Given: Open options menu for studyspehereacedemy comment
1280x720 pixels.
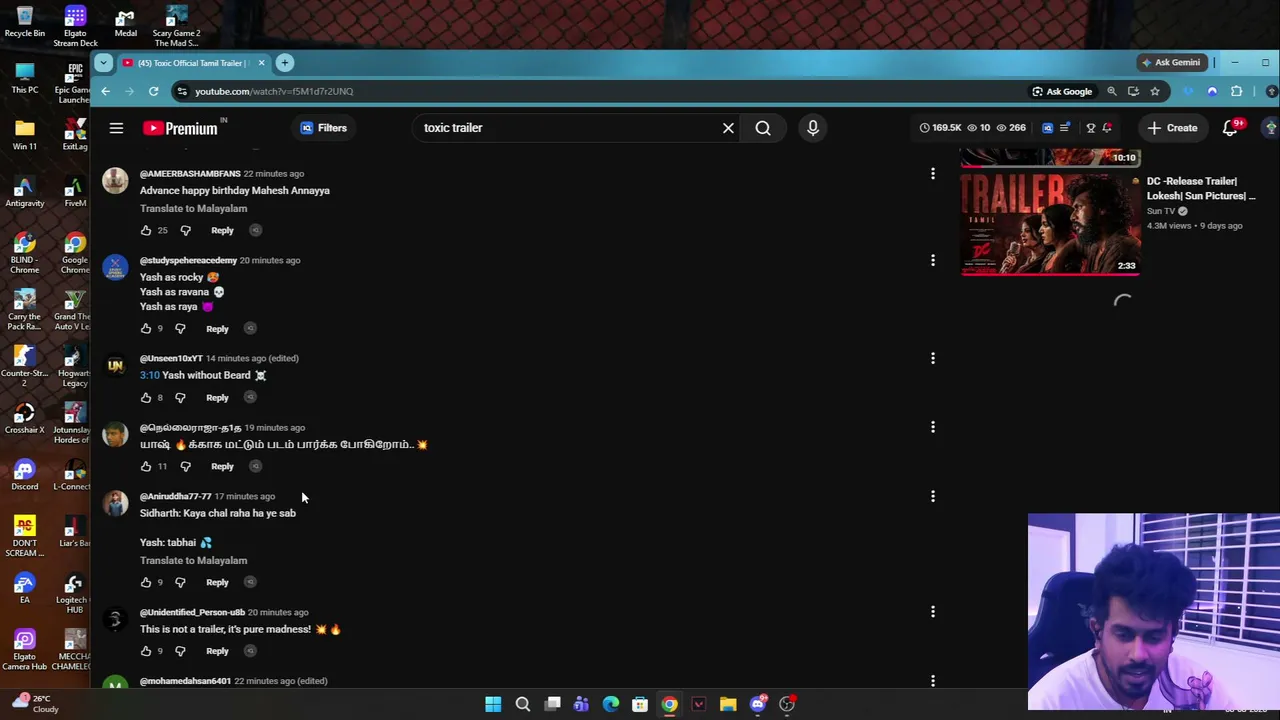Looking at the screenshot, I should (x=933, y=260).
